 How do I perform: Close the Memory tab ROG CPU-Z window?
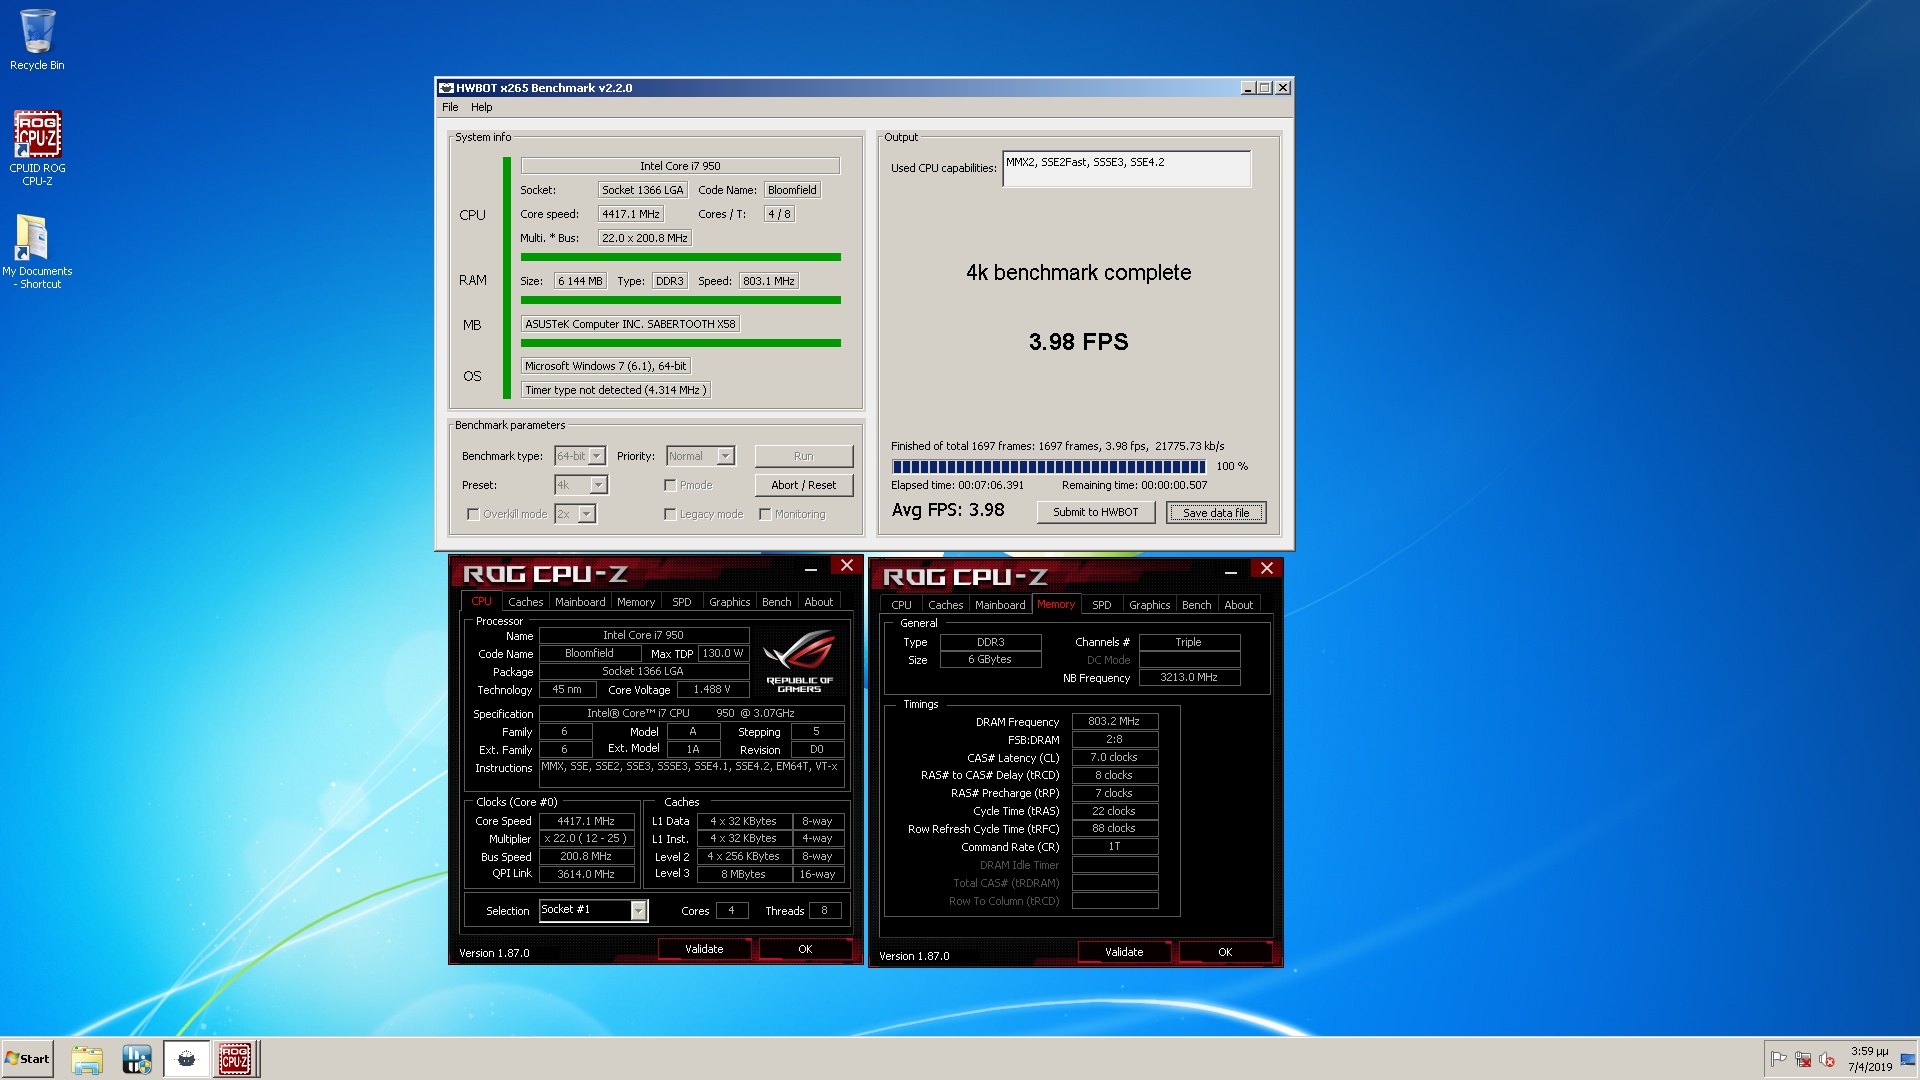(x=1267, y=569)
